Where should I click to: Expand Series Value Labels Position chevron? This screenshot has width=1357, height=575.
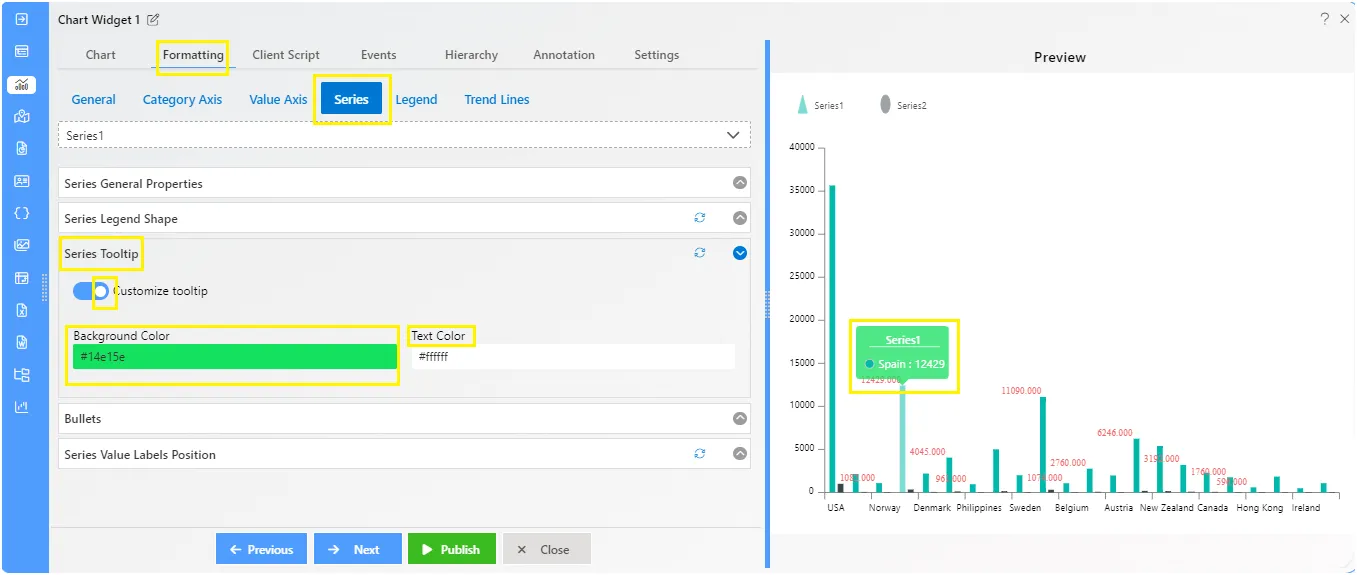tap(740, 454)
